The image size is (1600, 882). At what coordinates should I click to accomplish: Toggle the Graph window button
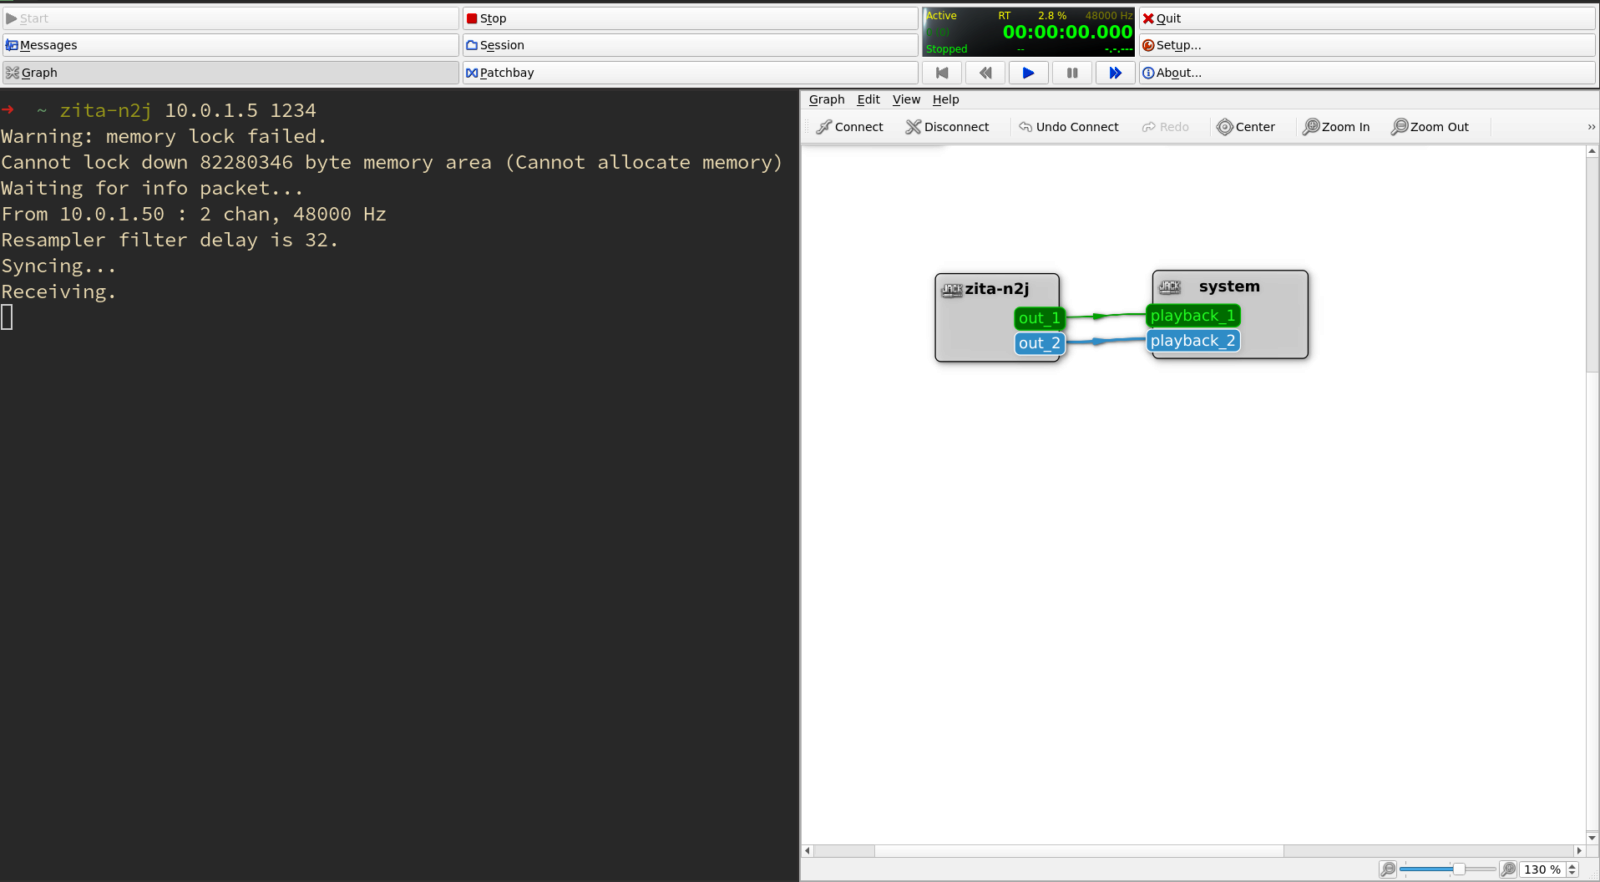click(x=230, y=72)
